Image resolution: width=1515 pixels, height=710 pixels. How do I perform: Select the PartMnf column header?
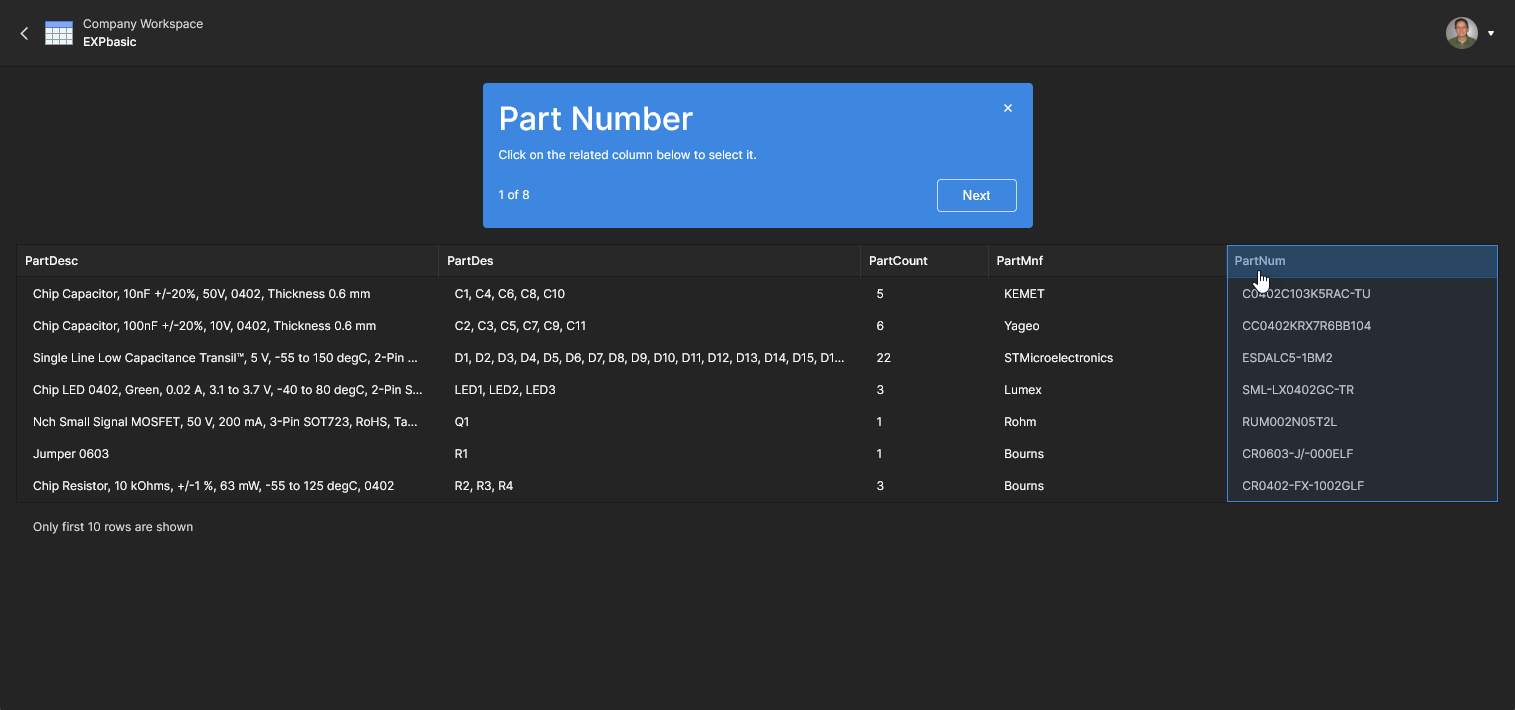1021,261
